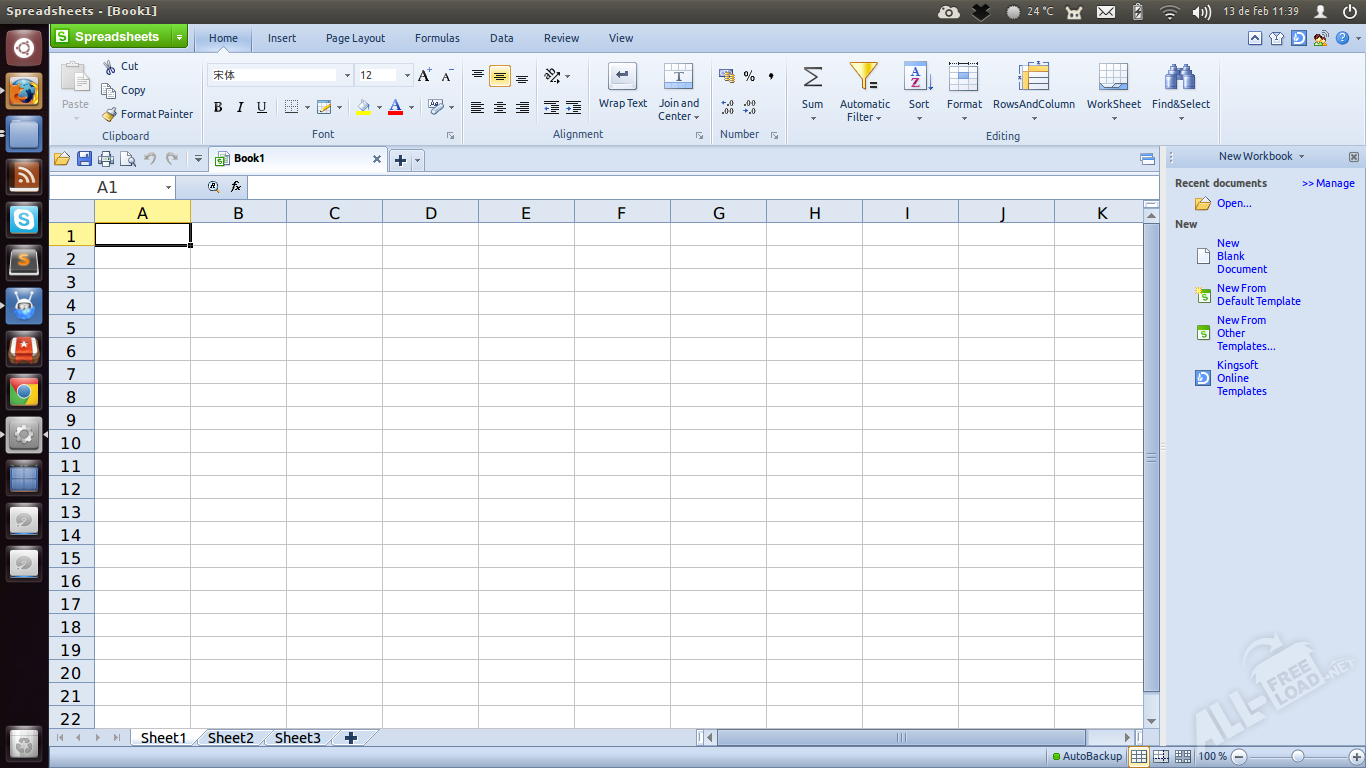The width and height of the screenshot is (1366, 768).
Task: Toggle italic text formatting
Action: pos(240,108)
